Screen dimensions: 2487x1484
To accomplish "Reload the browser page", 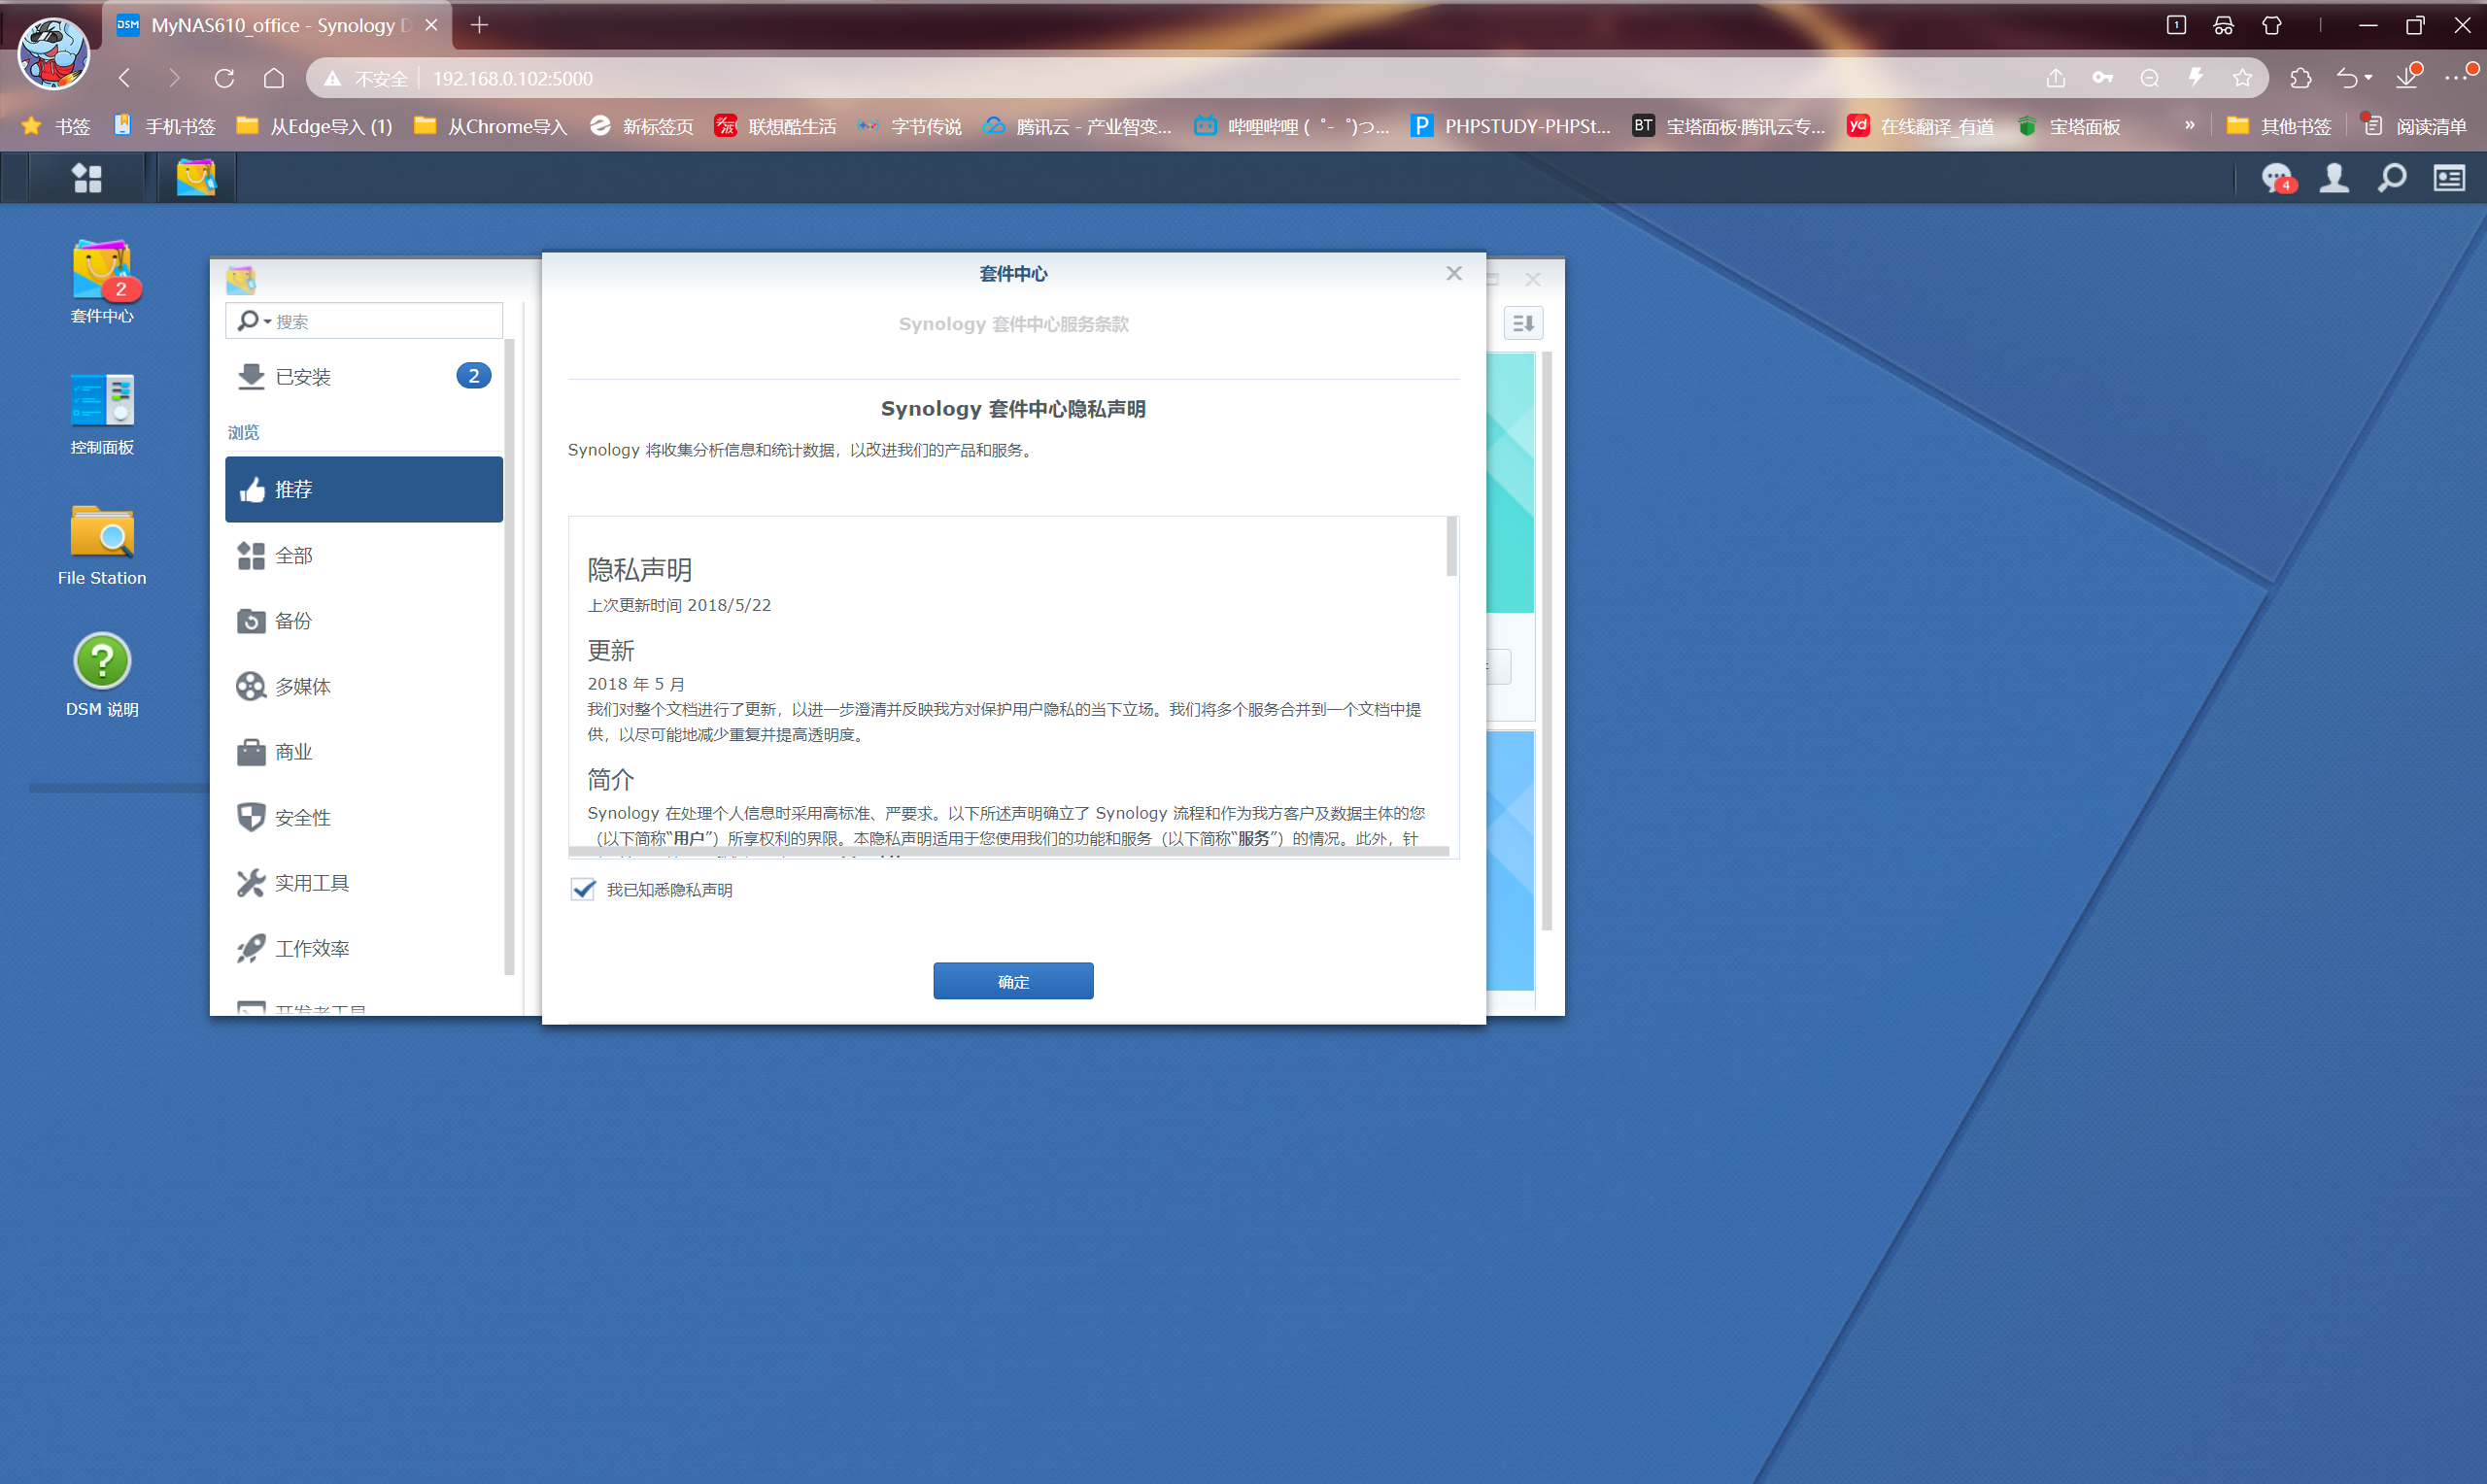I will tap(224, 78).
